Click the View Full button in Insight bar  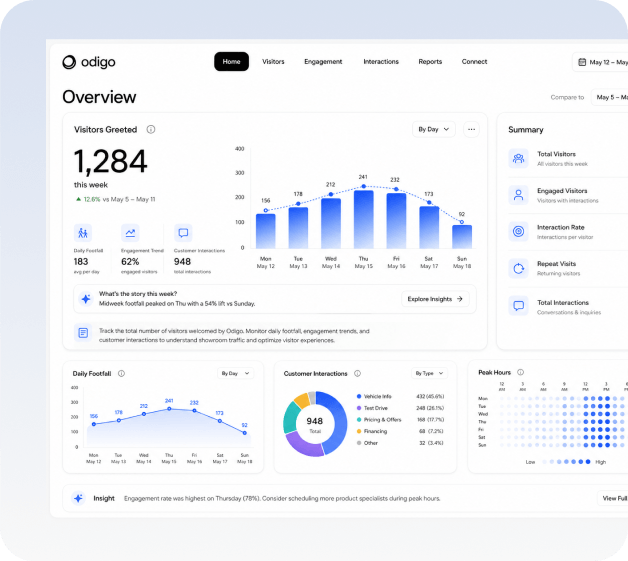point(613,498)
